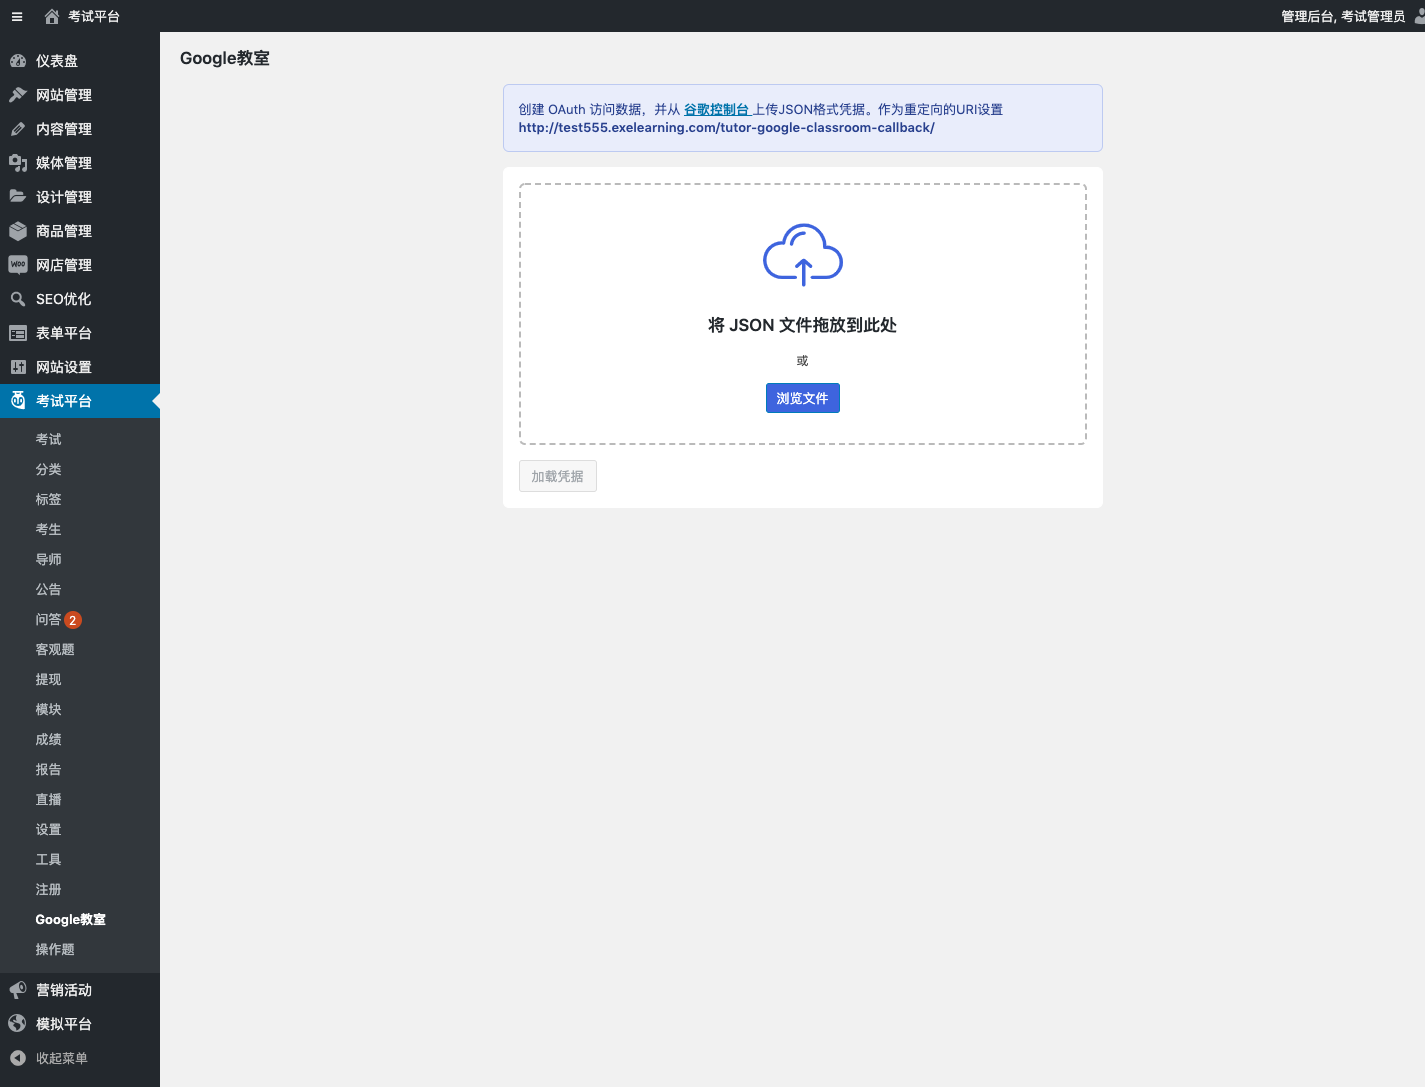The image size is (1425, 1087).
Task: Click the 考试平台 sidebar icon
Action: click(18, 401)
